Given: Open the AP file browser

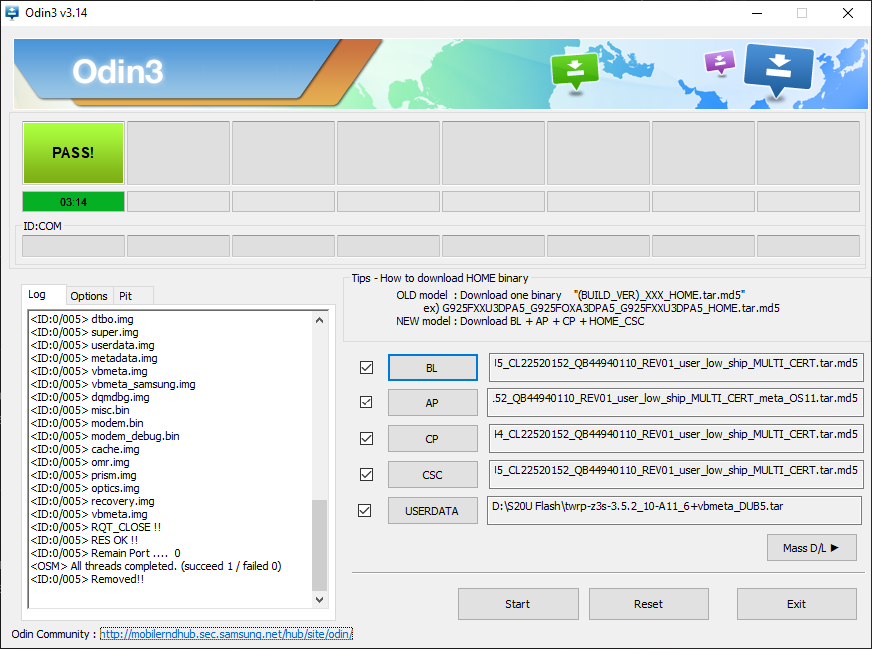Looking at the screenshot, I should (432, 403).
